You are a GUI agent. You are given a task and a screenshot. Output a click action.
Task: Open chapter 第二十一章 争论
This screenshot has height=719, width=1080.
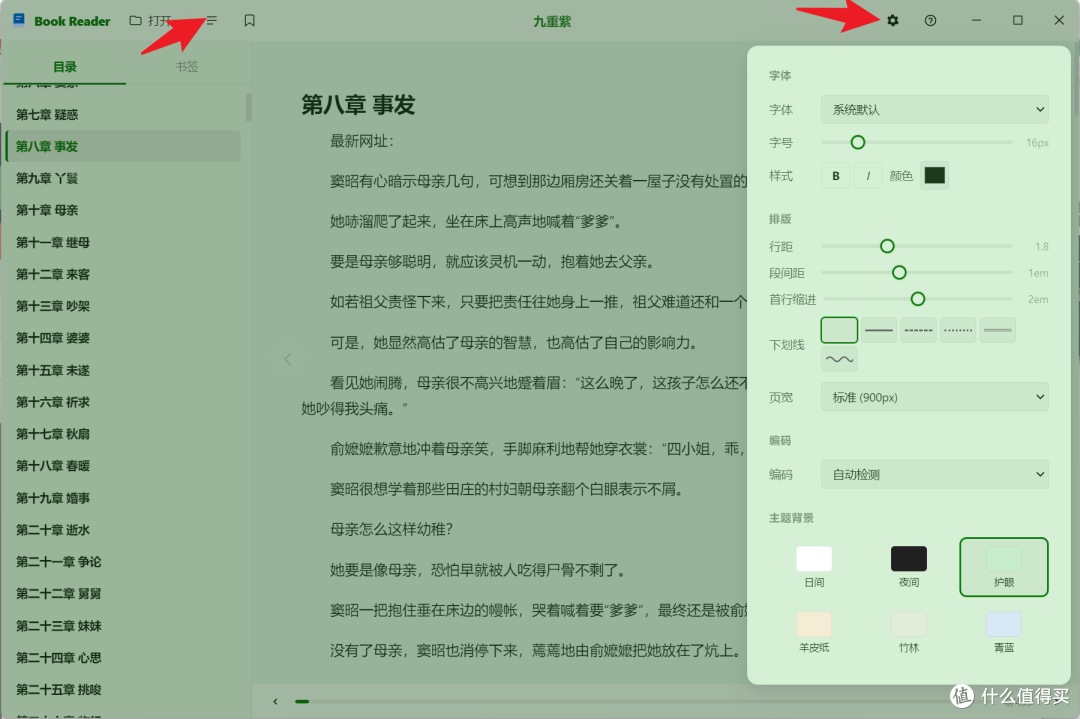[x=123, y=562]
